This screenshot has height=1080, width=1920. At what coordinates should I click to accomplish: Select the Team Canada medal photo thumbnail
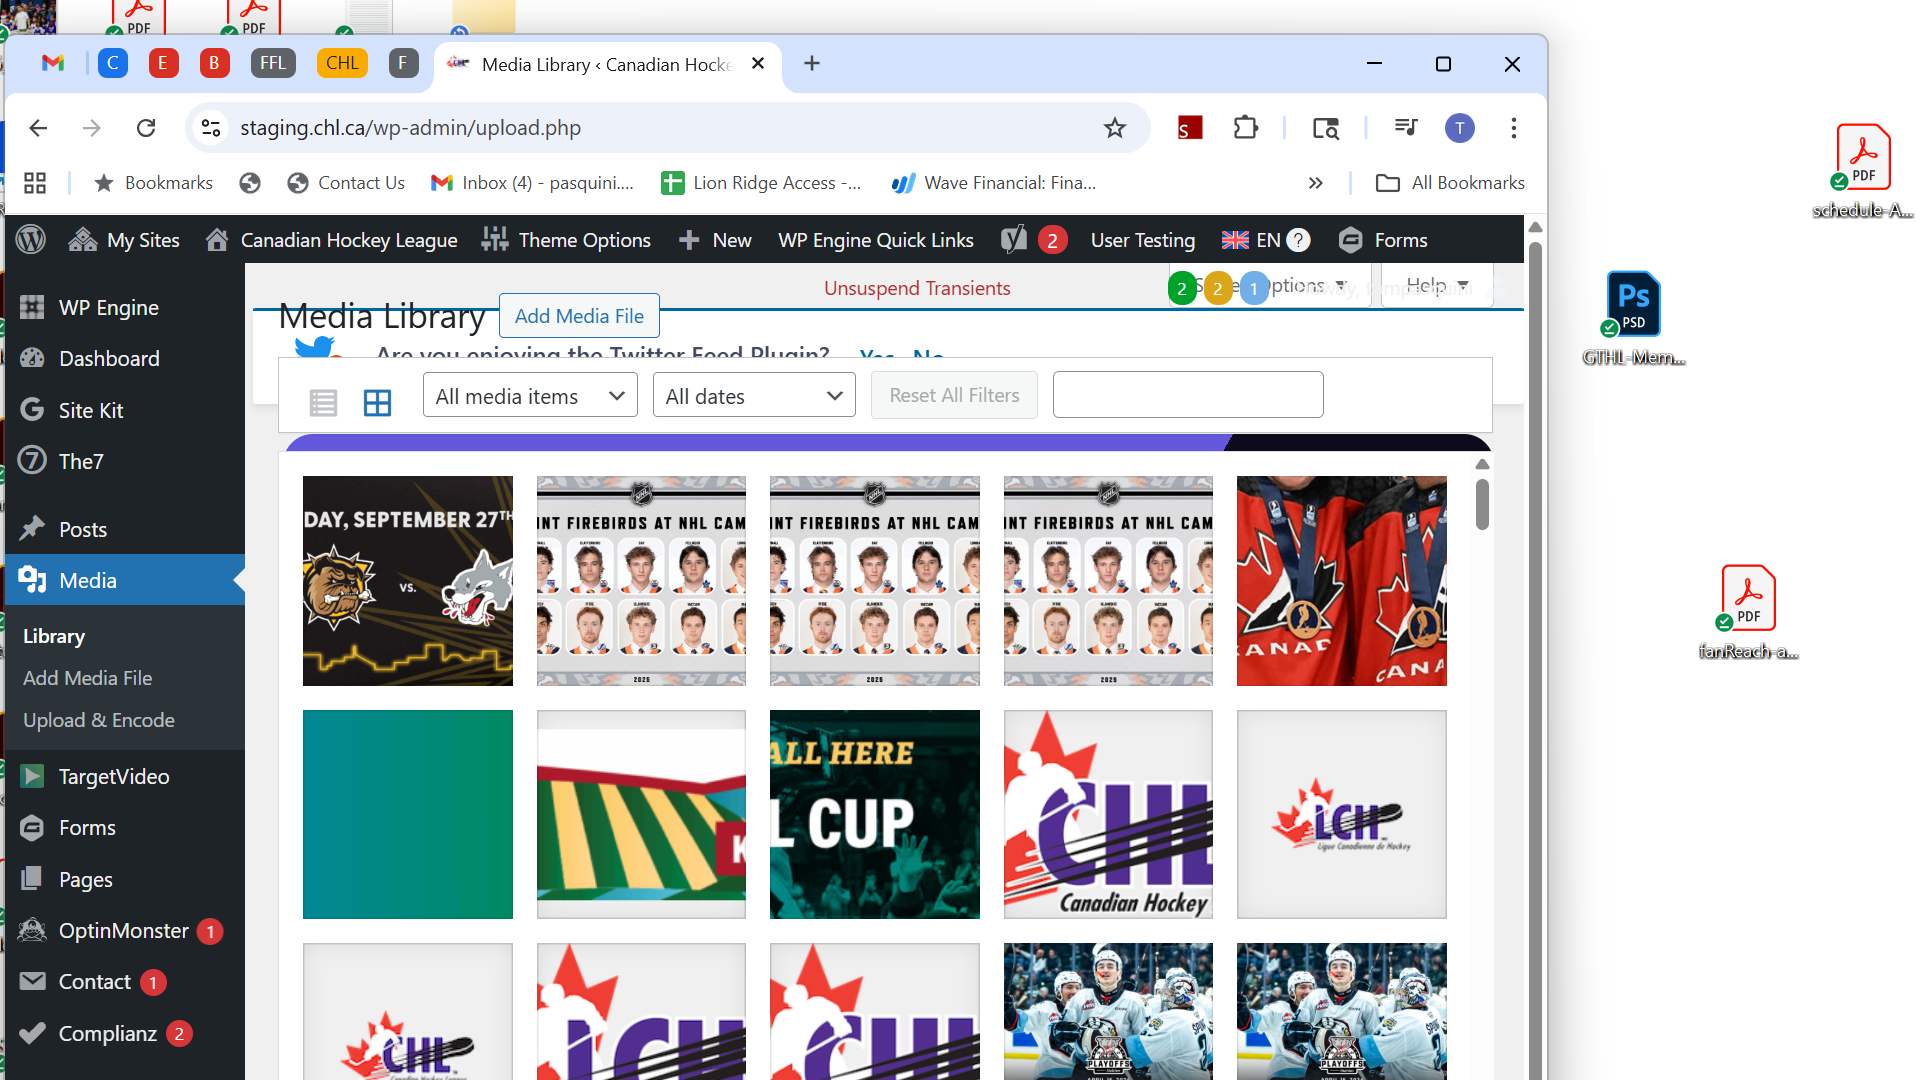(1341, 581)
